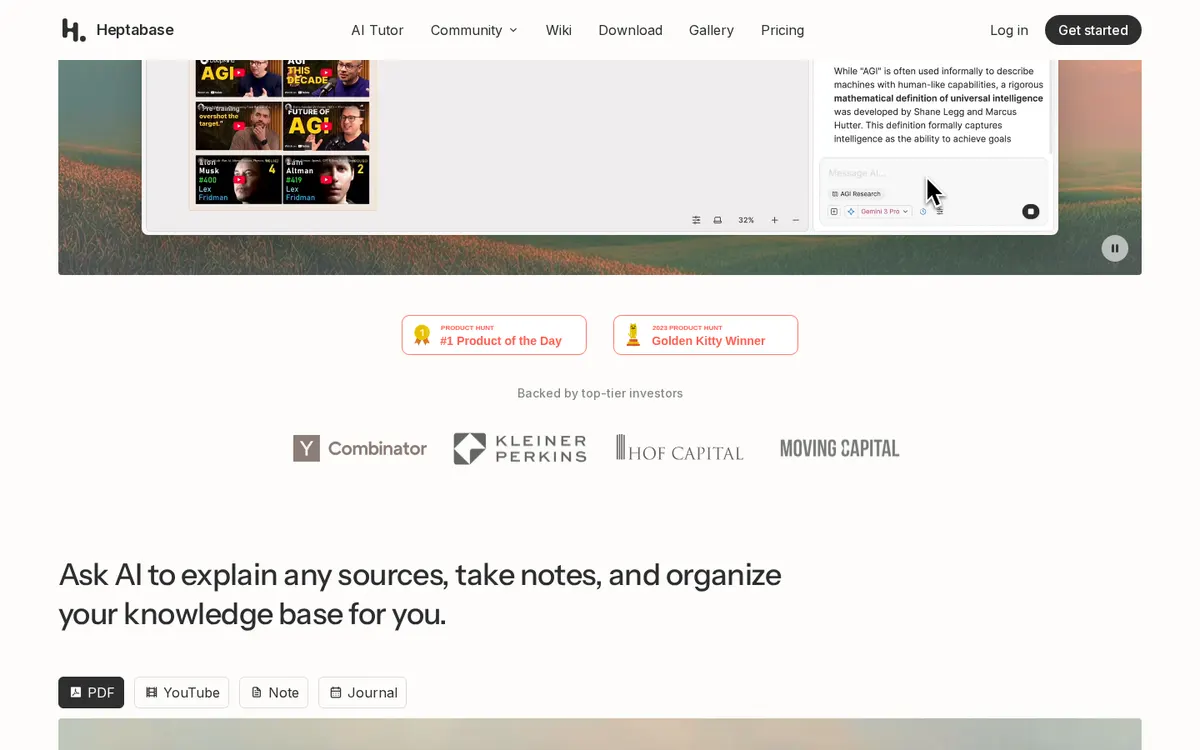This screenshot has width=1200, height=750.
Task: Click the Kleiner Perkins logo
Action: tap(520, 448)
